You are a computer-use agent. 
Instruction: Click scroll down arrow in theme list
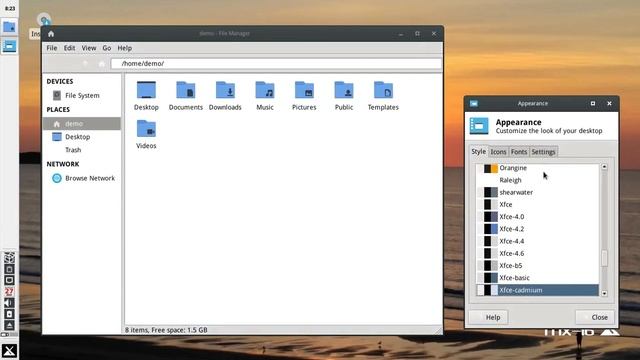604,293
